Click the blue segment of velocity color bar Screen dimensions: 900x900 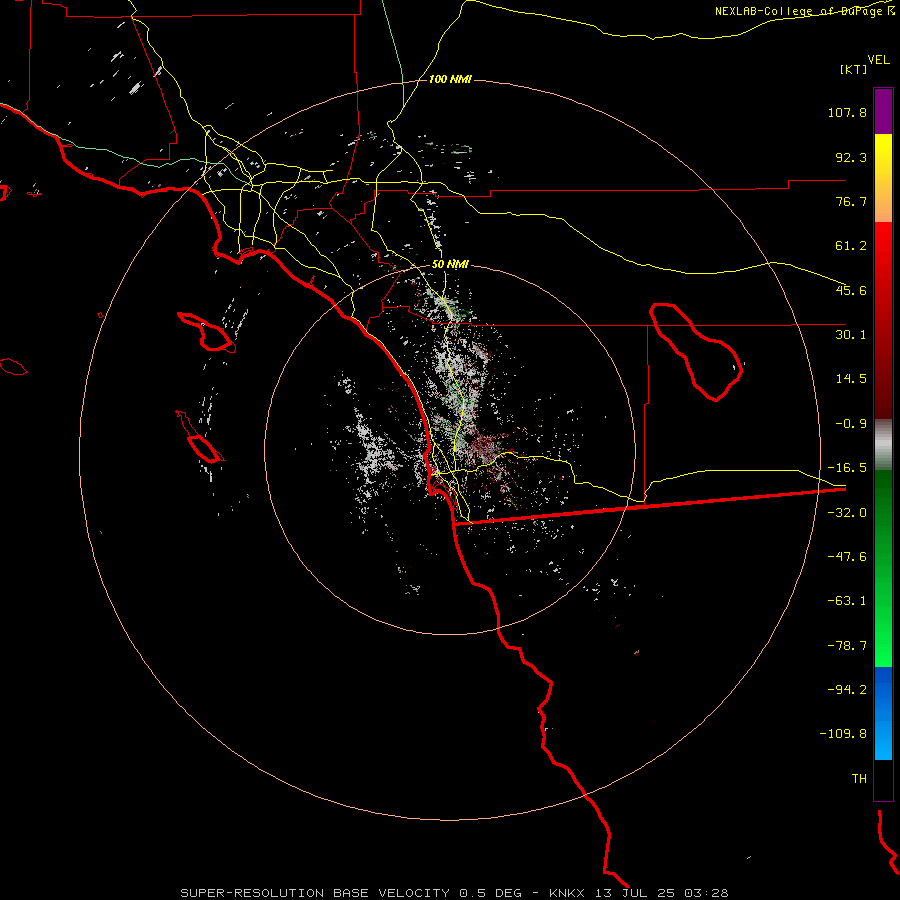tap(883, 713)
